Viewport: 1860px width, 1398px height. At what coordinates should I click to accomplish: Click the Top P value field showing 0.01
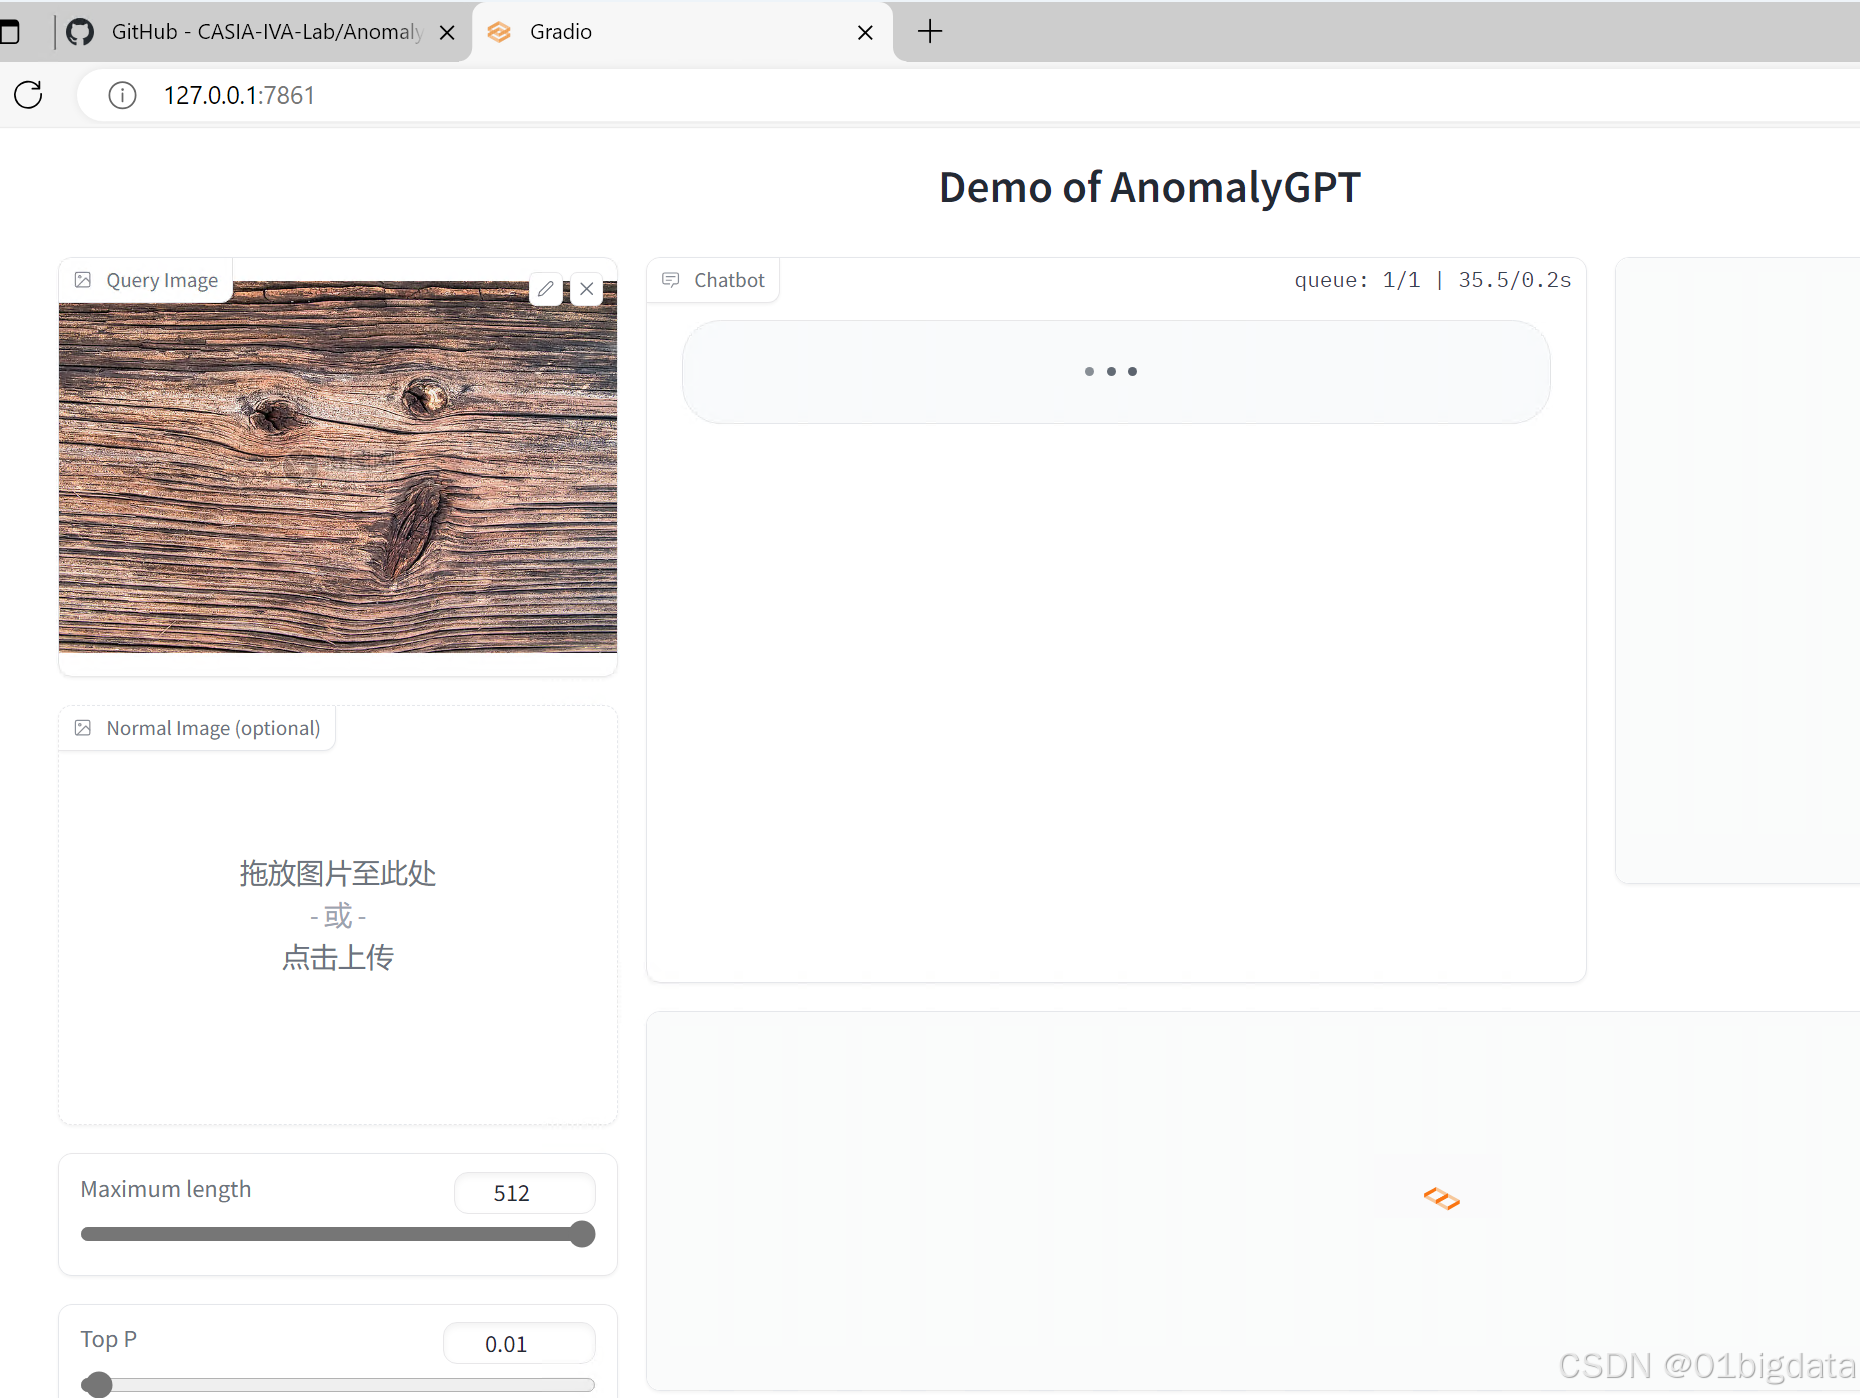(518, 1343)
